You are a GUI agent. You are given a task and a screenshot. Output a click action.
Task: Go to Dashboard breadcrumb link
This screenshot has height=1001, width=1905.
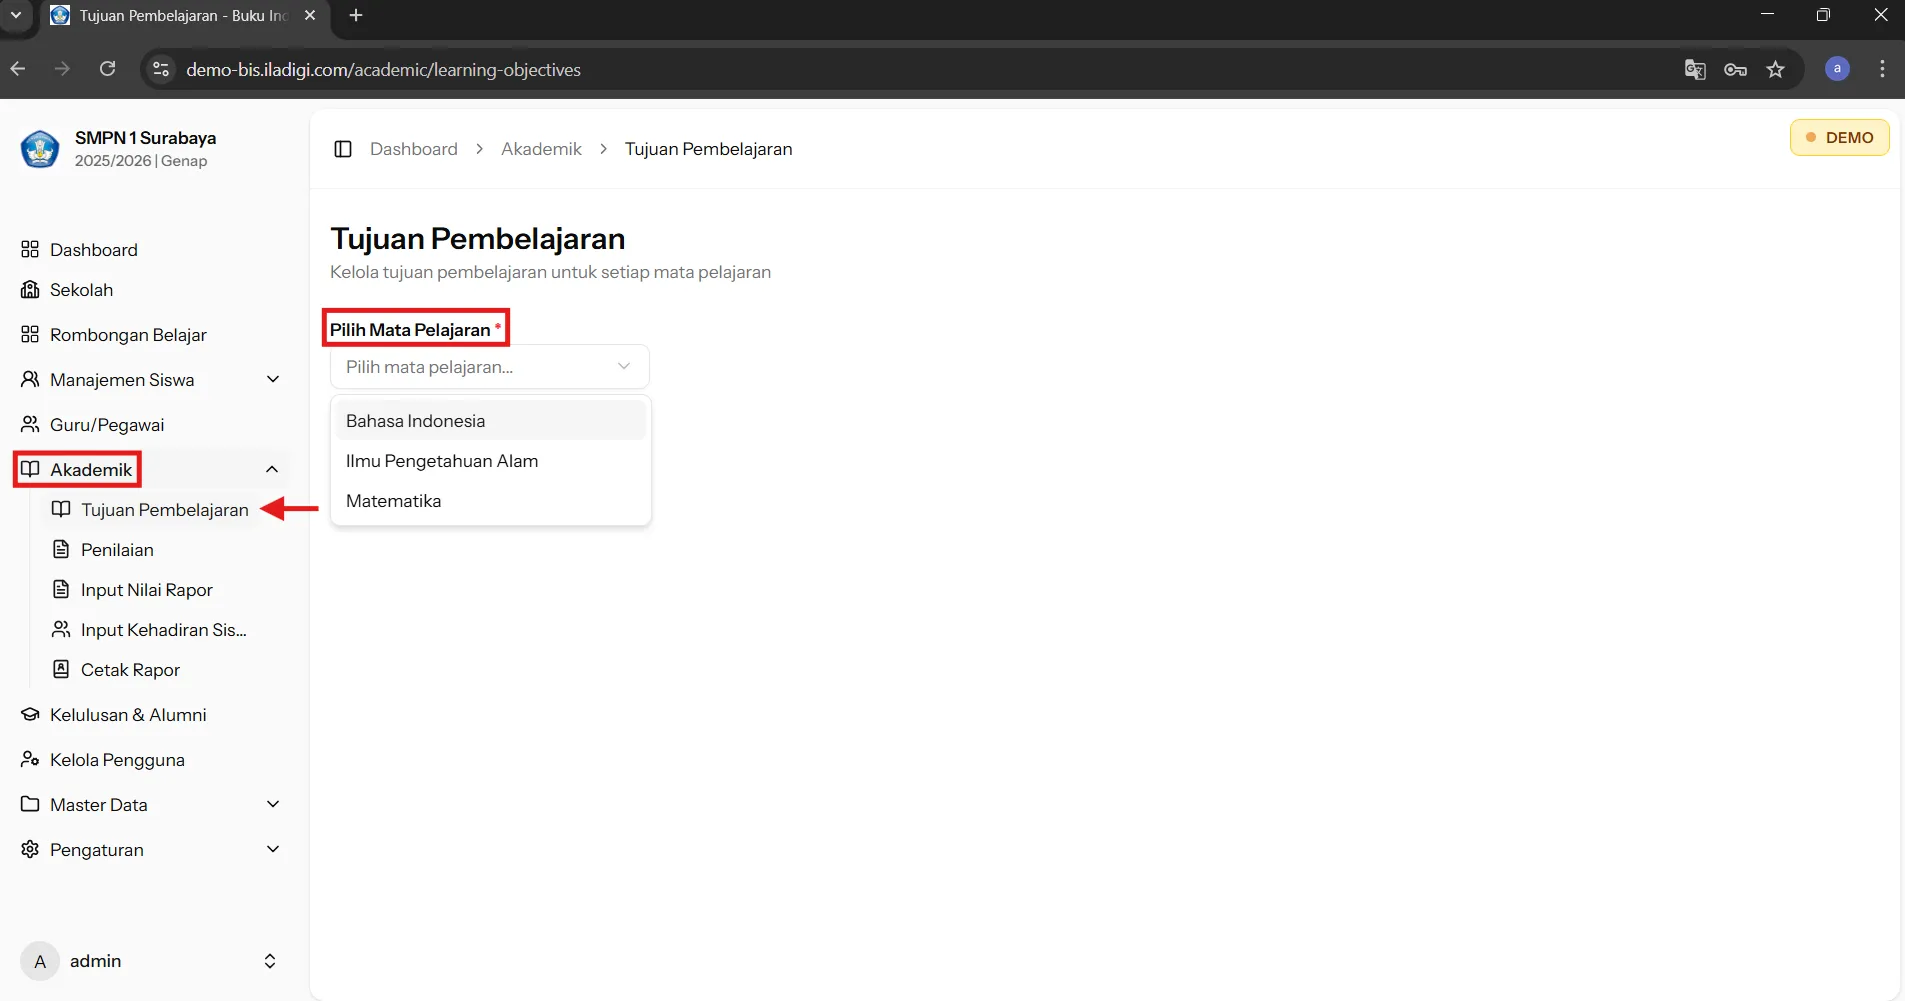click(414, 149)
